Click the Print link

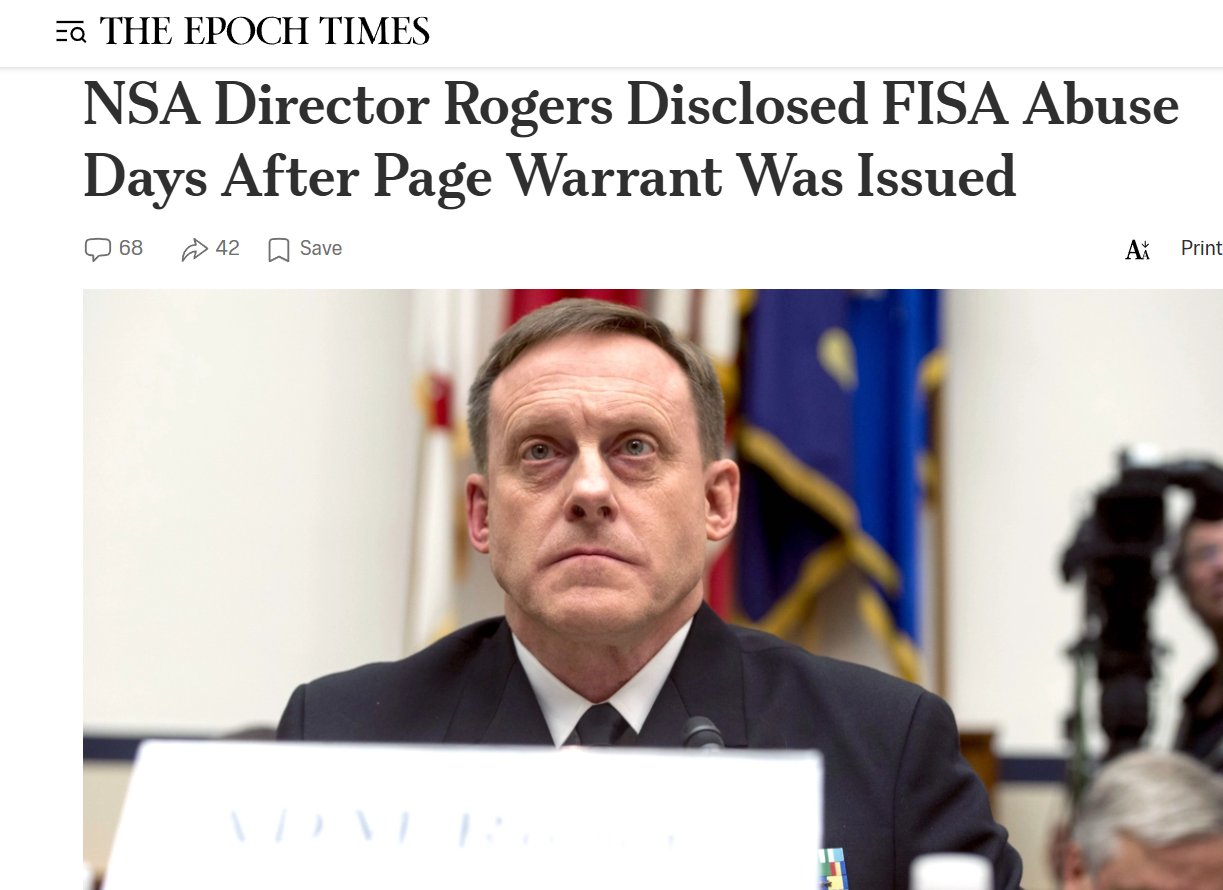pyautogui.click(x=1201, y=248)
